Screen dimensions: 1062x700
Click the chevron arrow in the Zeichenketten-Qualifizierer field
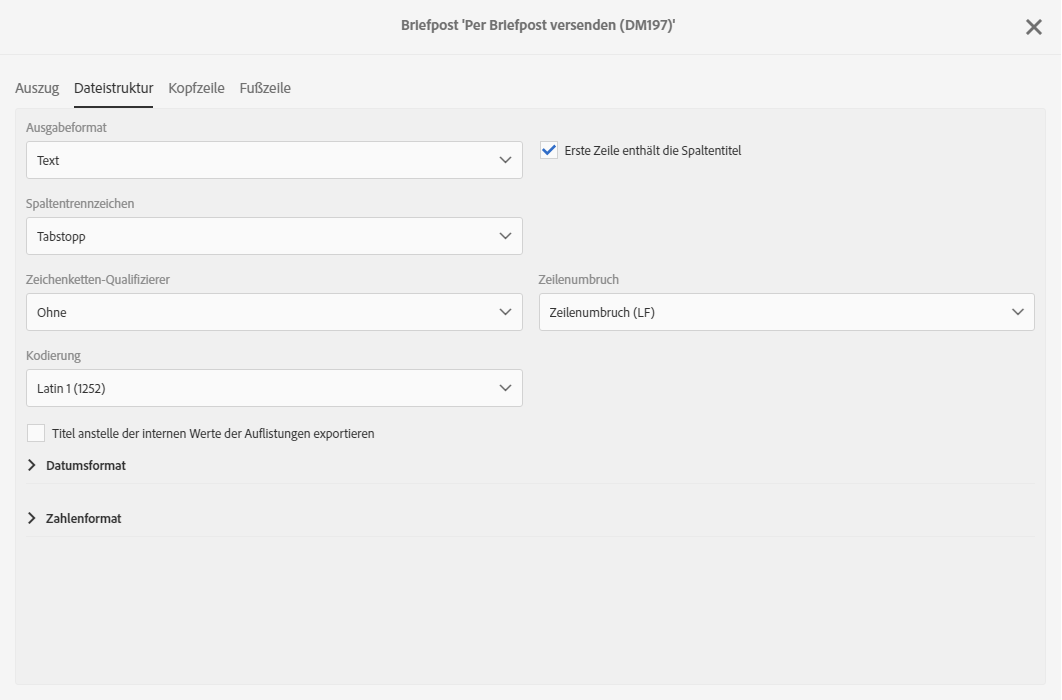[505, 312]
